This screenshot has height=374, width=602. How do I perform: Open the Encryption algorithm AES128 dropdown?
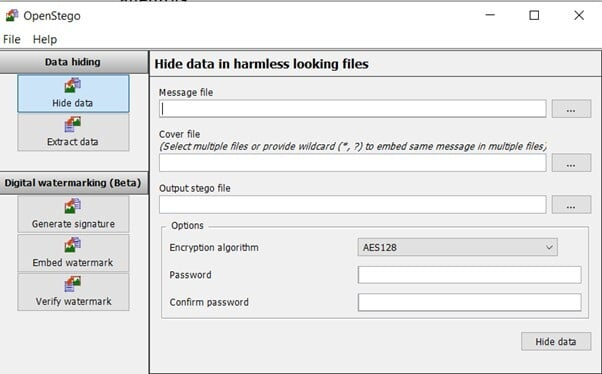pyautogui.click(x=458, y=247)
